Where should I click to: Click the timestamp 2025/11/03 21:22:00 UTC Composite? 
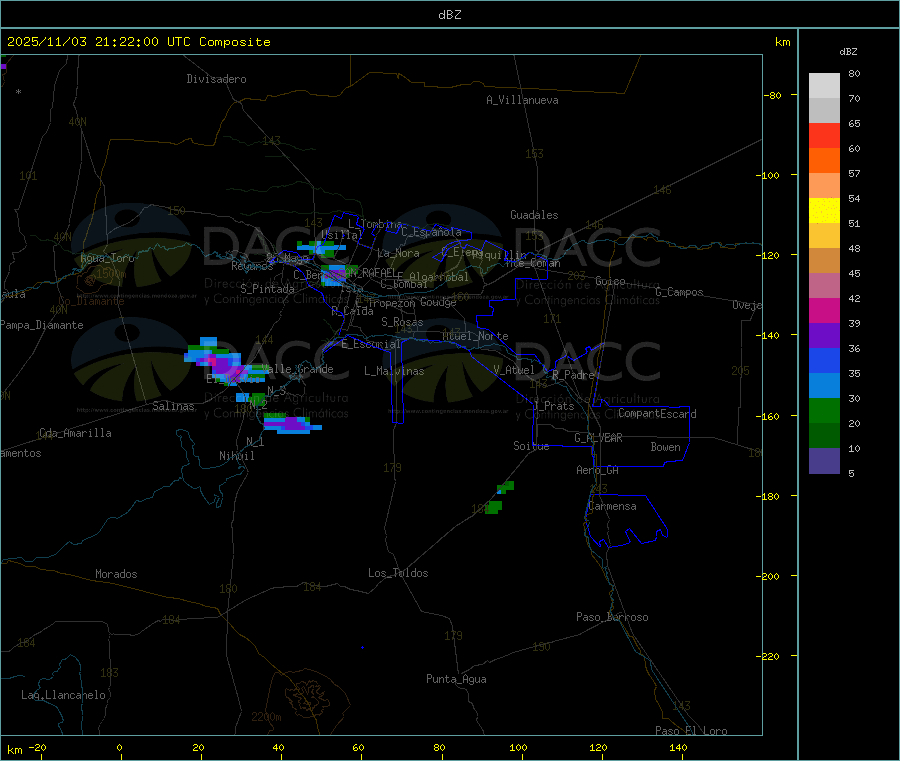pyautogui.click(x=138, y=42)
